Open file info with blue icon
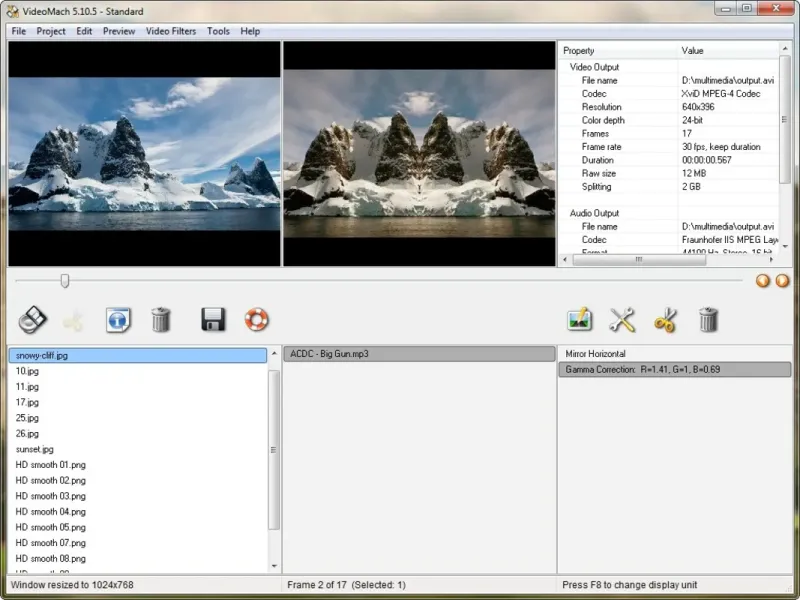The width and height of the screenshot is (800, 600). click(x=118, y=320)
